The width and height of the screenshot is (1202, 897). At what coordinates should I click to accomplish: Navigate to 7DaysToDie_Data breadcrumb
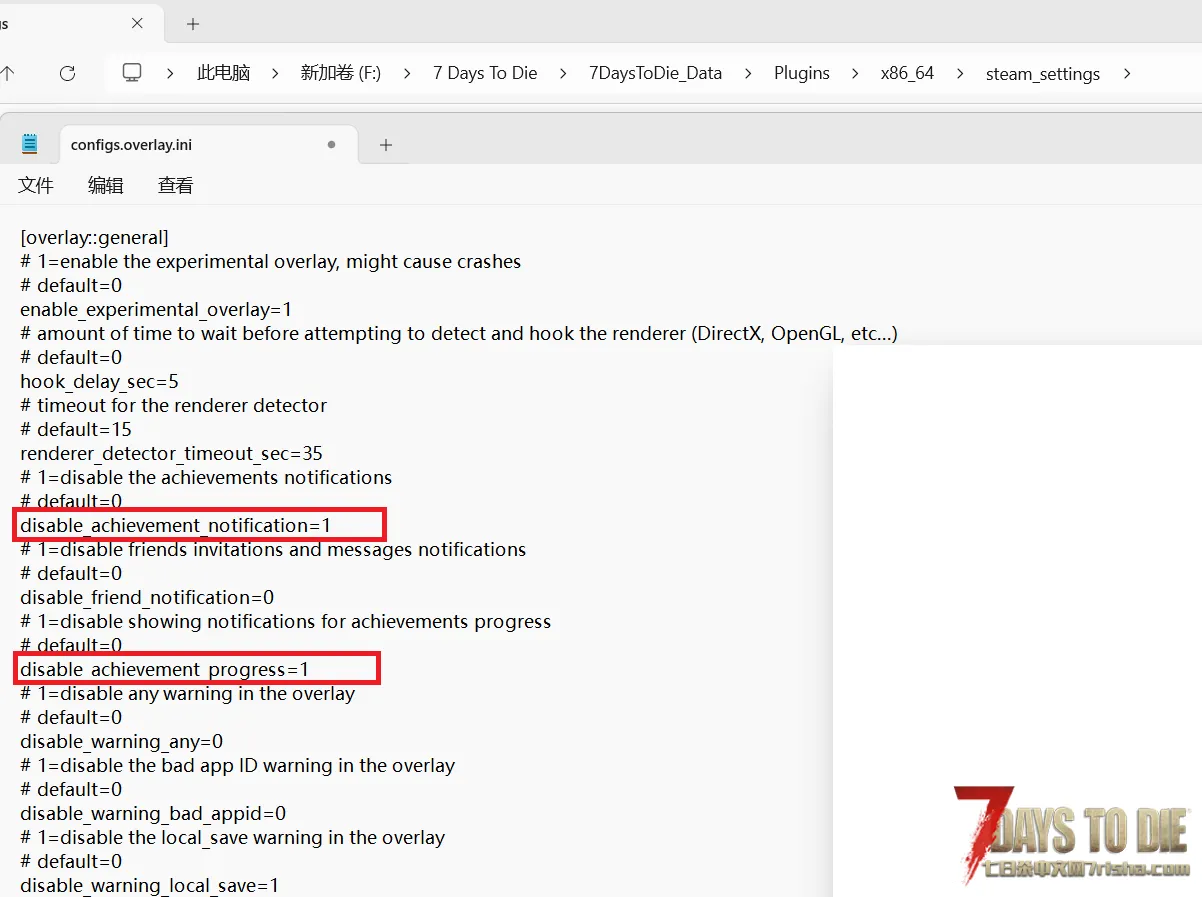click(655, 73)
